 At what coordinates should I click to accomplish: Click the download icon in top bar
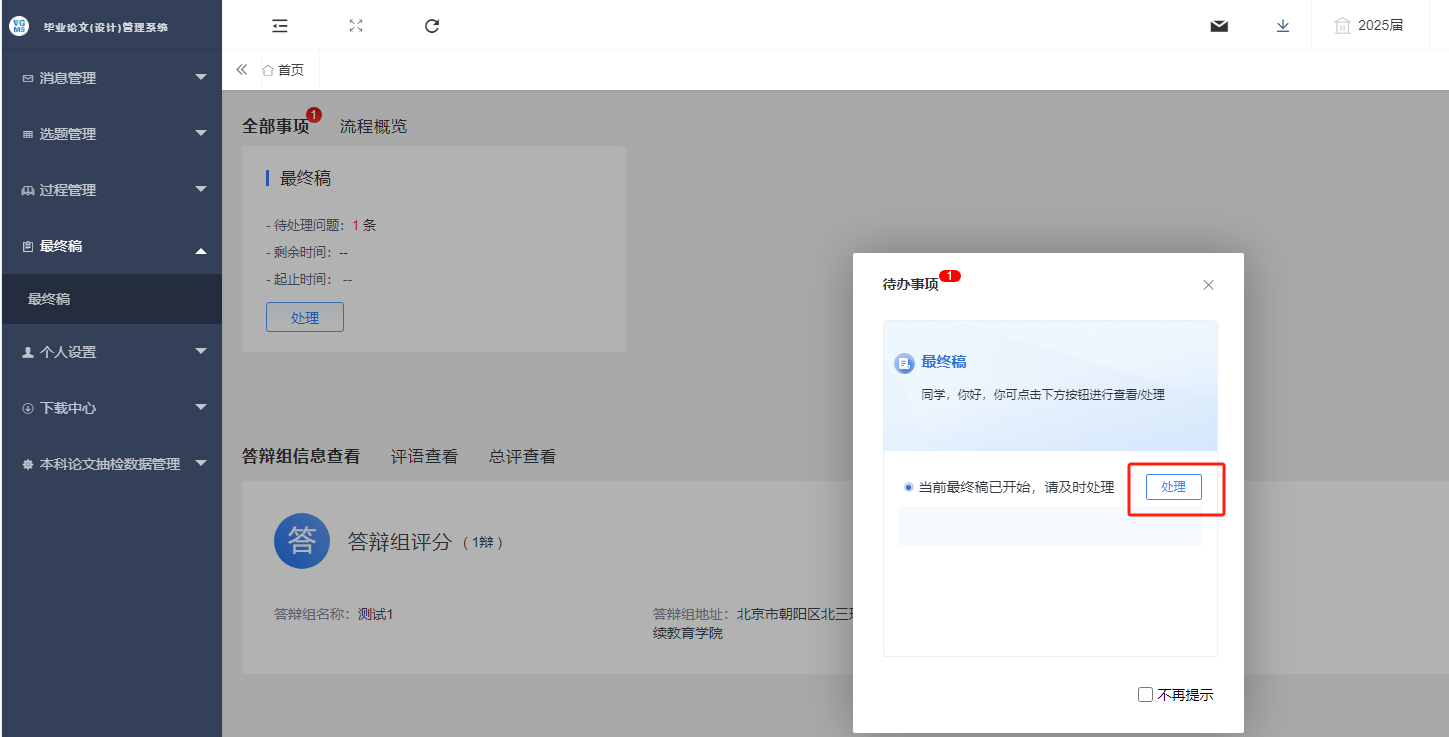coord(1283,26)
